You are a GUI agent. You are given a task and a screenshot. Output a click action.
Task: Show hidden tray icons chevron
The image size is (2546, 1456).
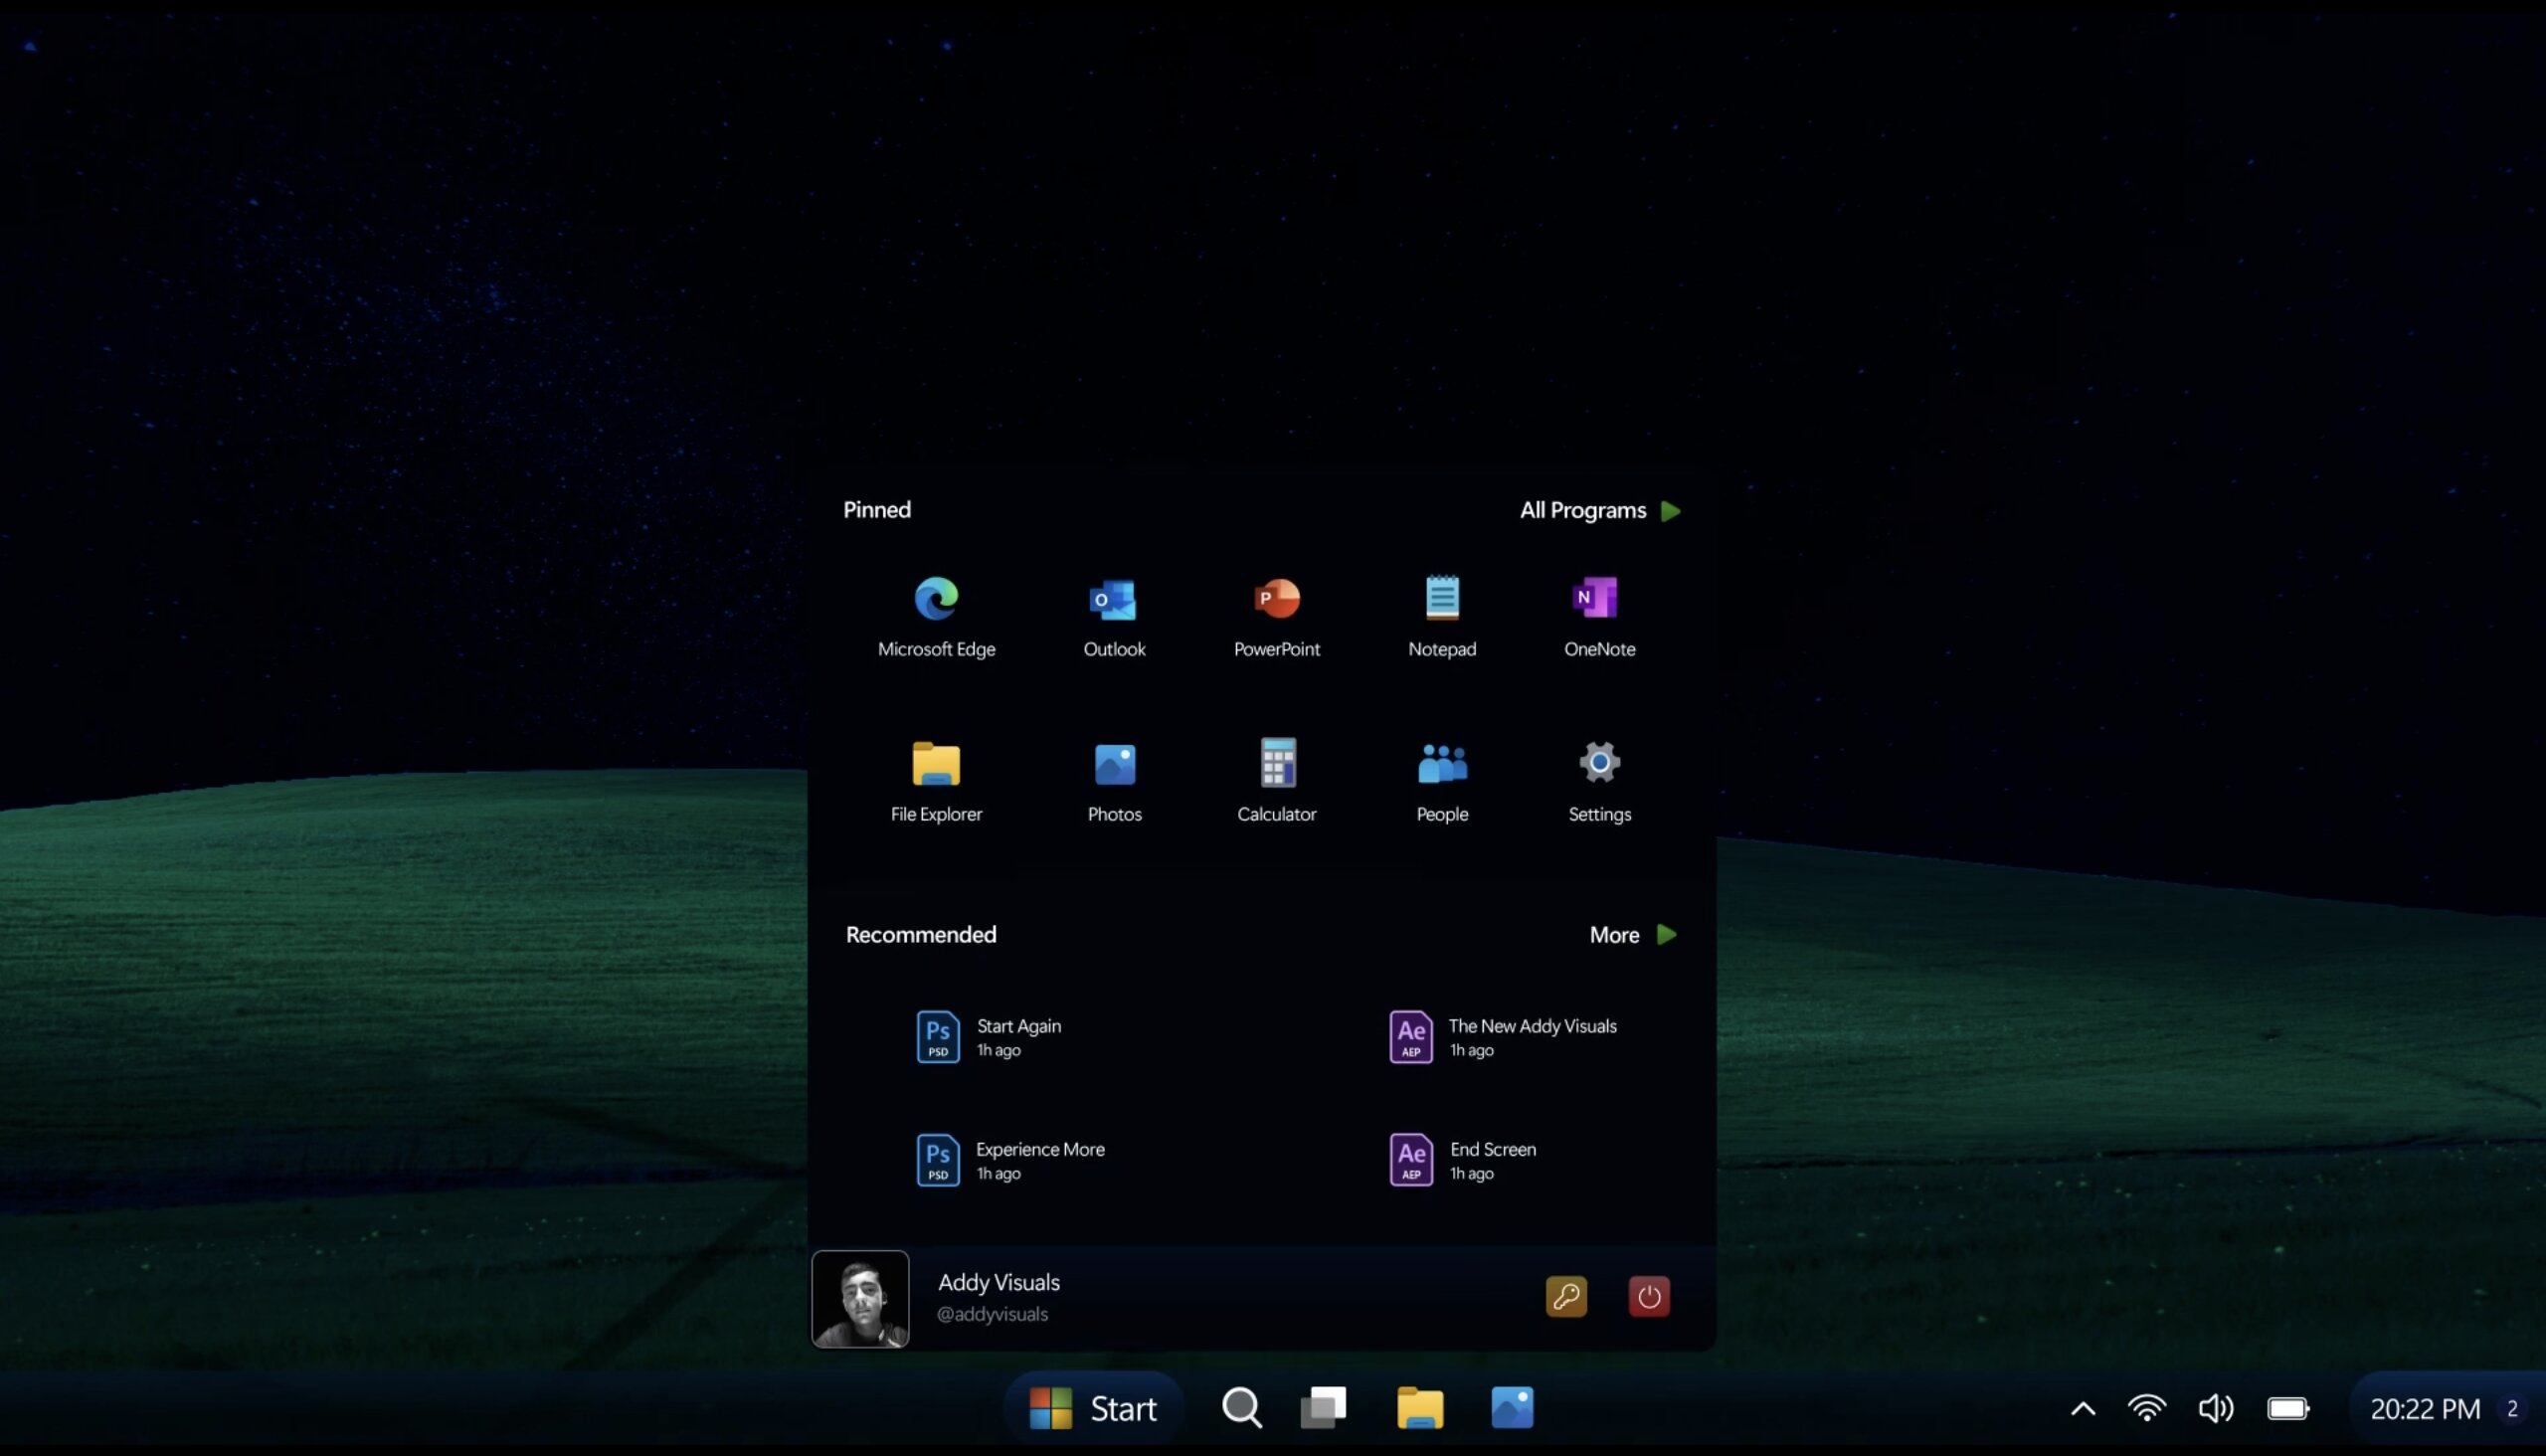[2083, 1409]
